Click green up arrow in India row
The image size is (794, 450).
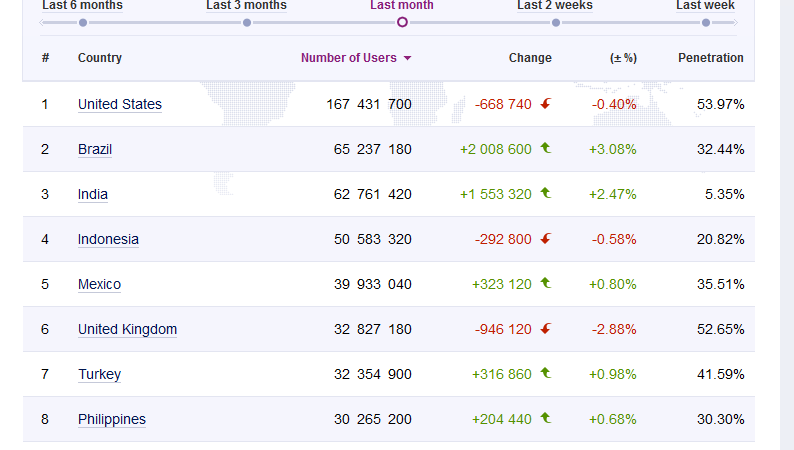click(x=546, y=193)
